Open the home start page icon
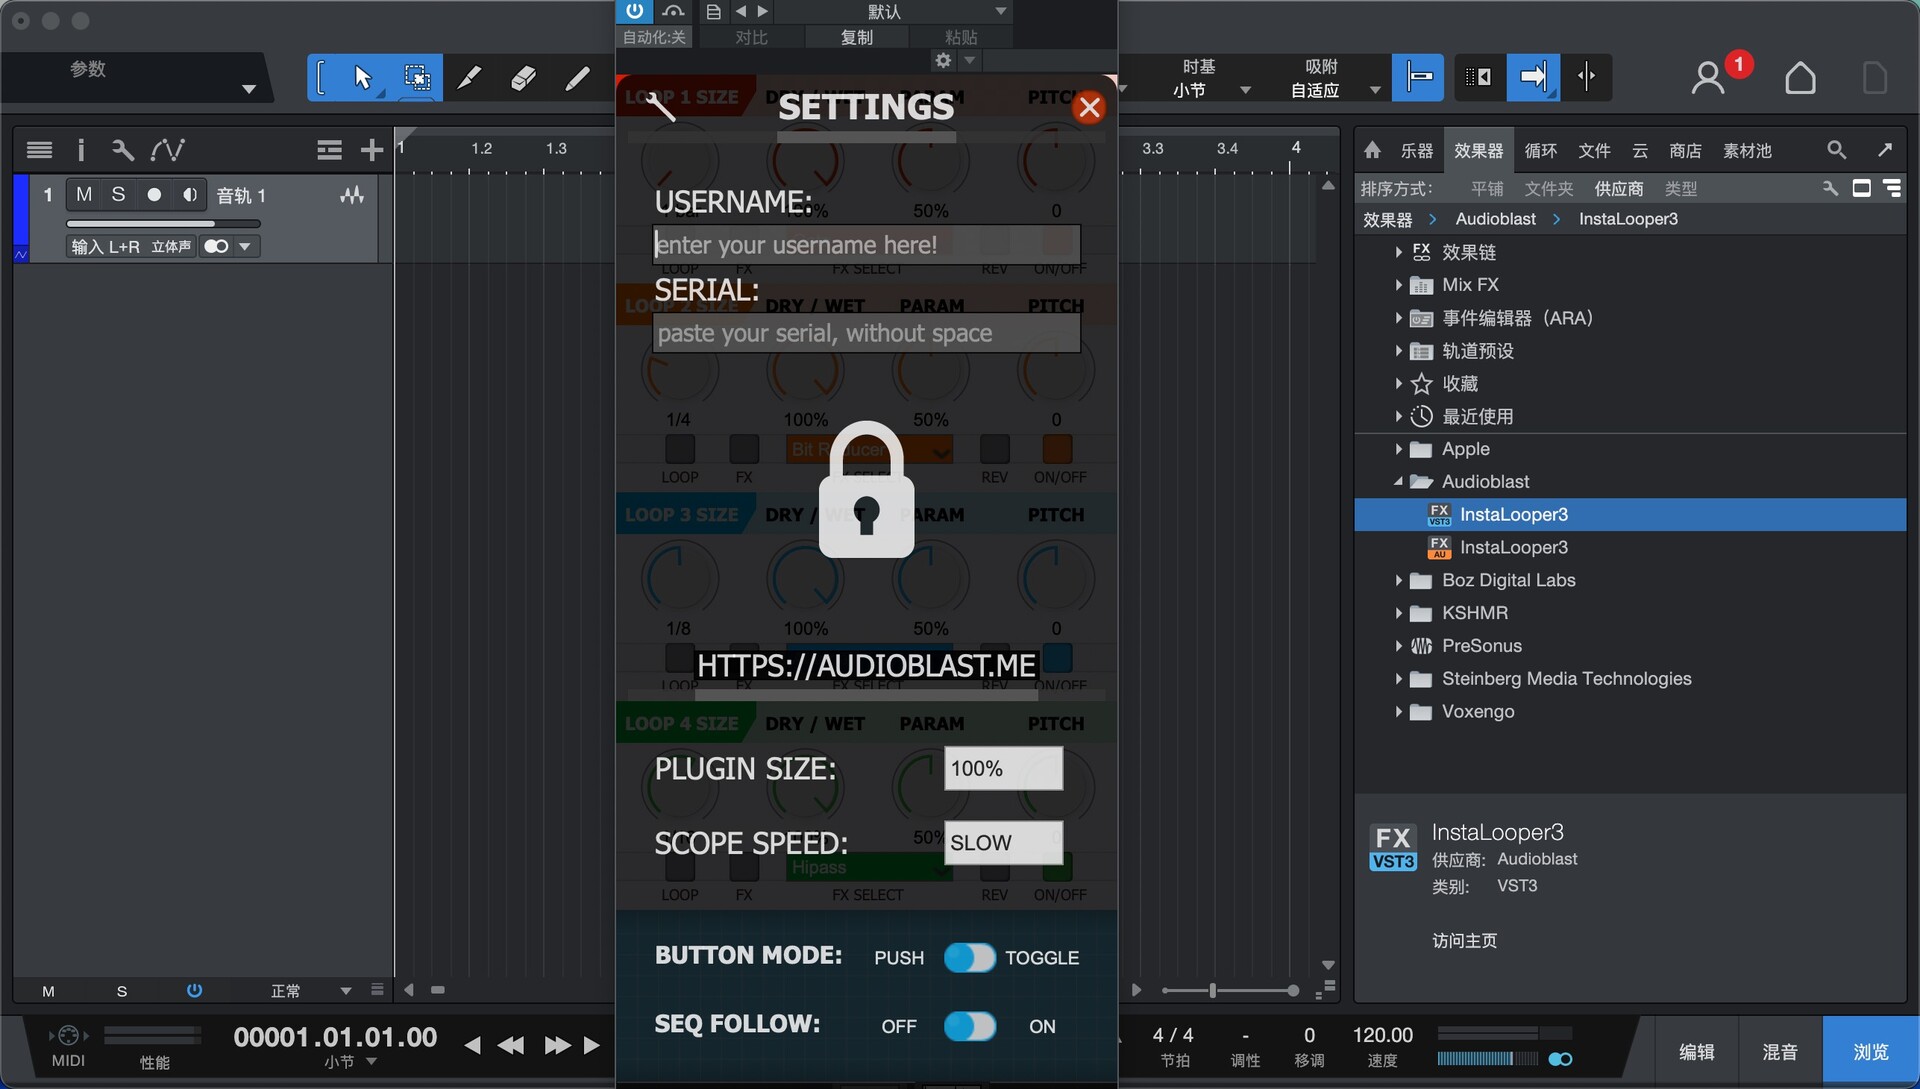Screen dimensions: 1920x1089 [1800, 78]
